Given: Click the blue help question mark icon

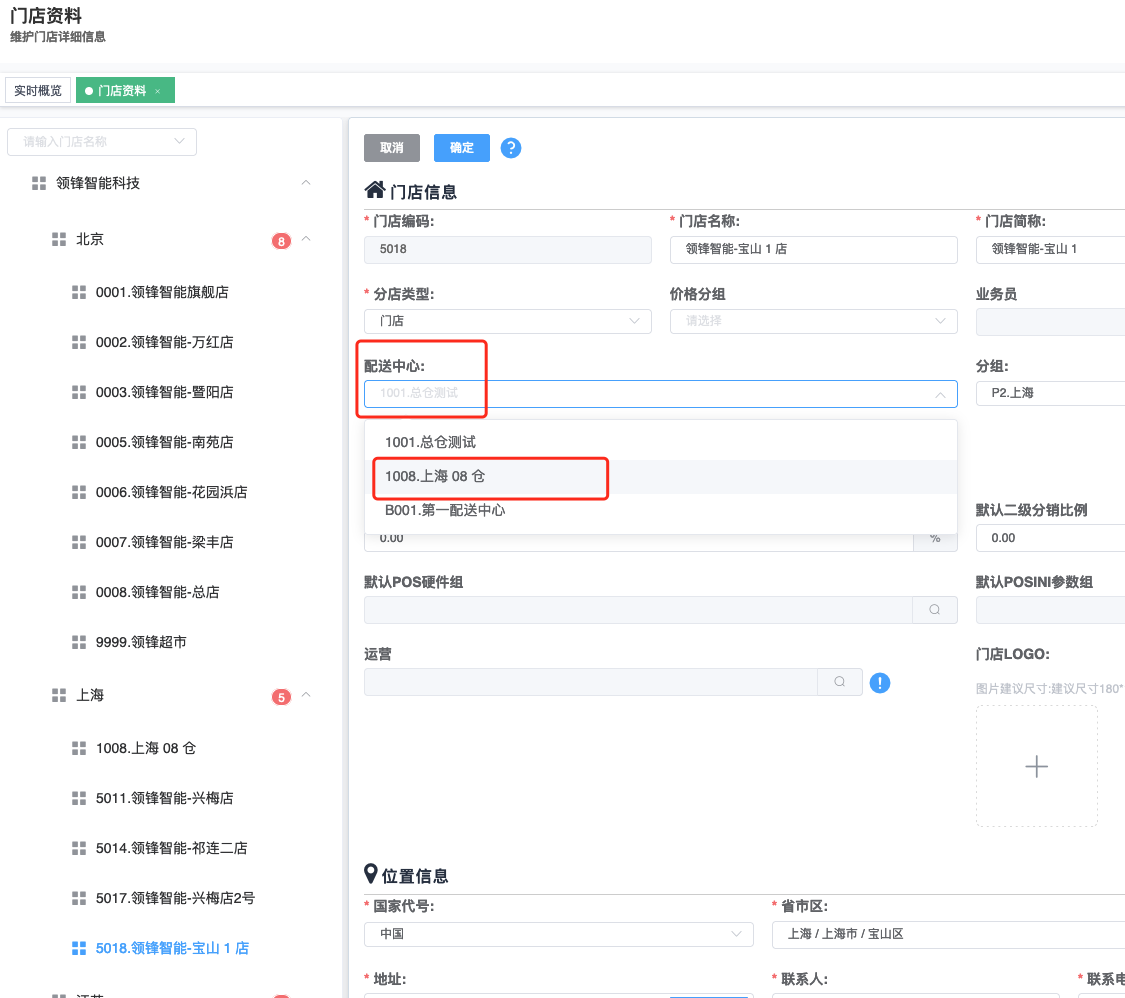Looking at the screenshot, I should pos(511,148).
